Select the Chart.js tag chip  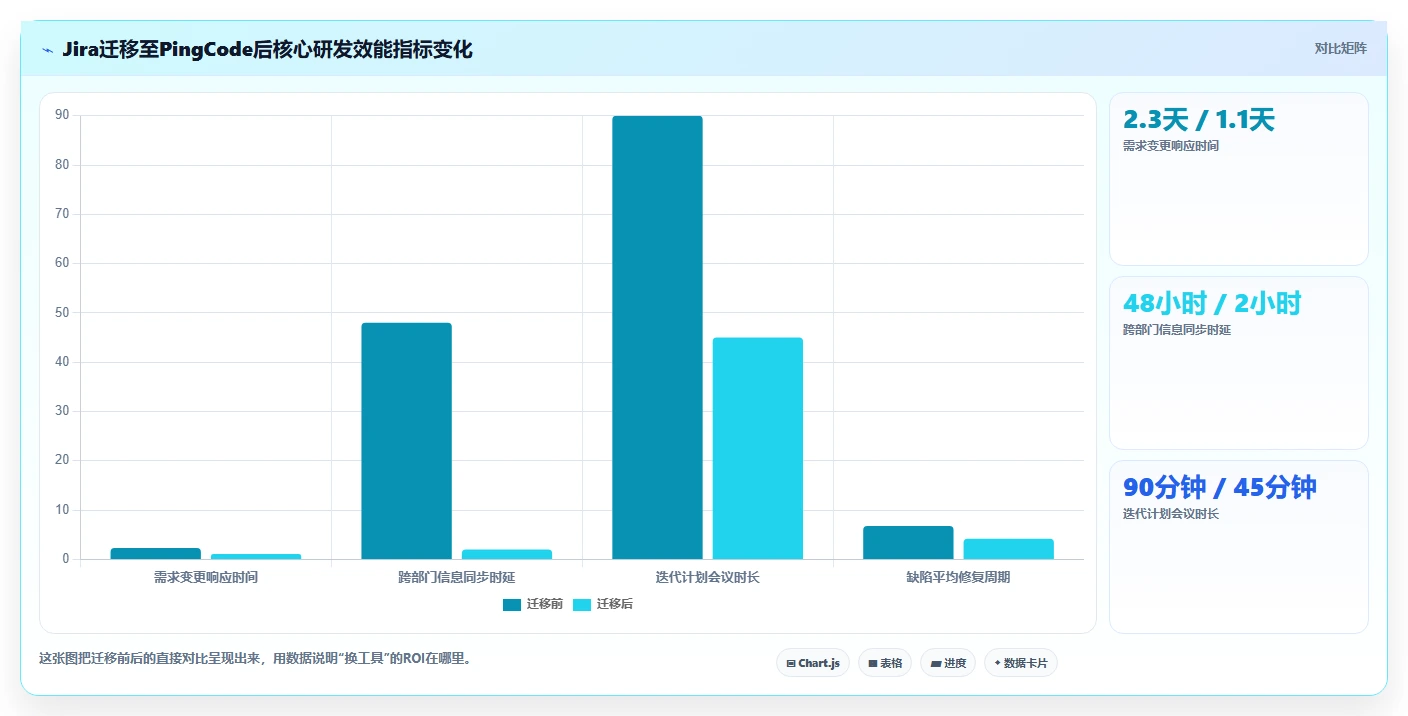point(813,663)
